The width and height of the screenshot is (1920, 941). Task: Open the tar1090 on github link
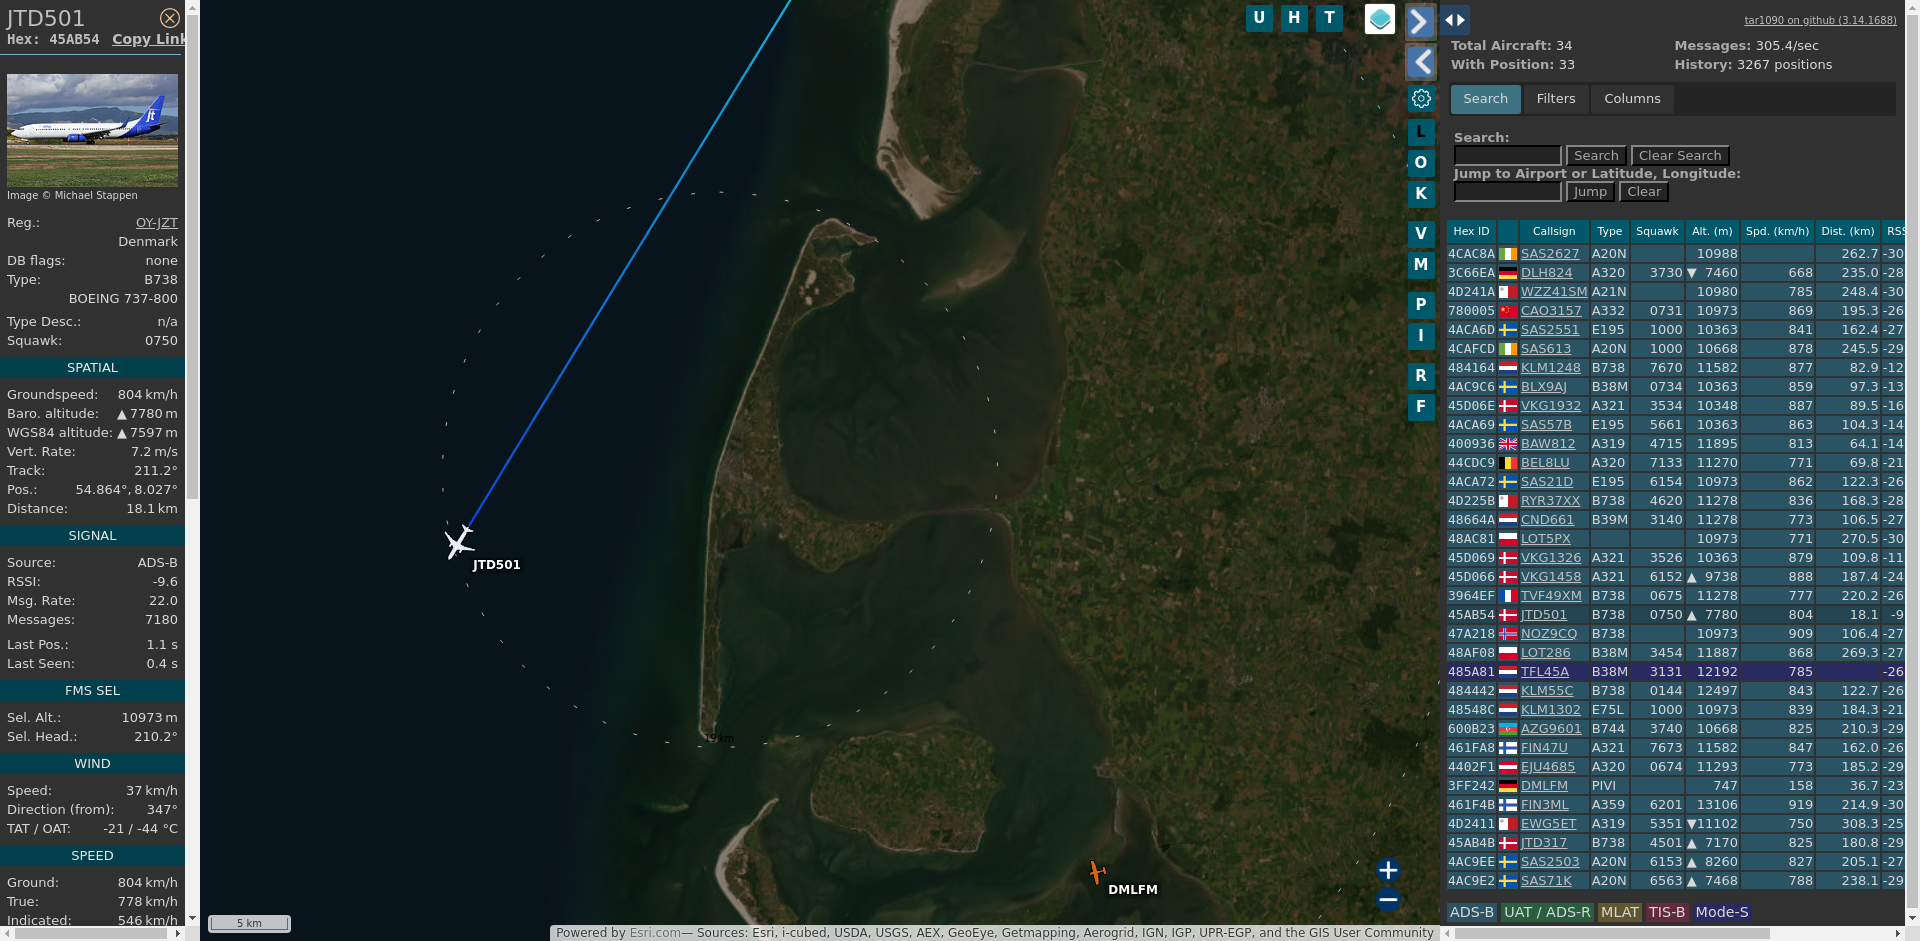[1820, 20]
